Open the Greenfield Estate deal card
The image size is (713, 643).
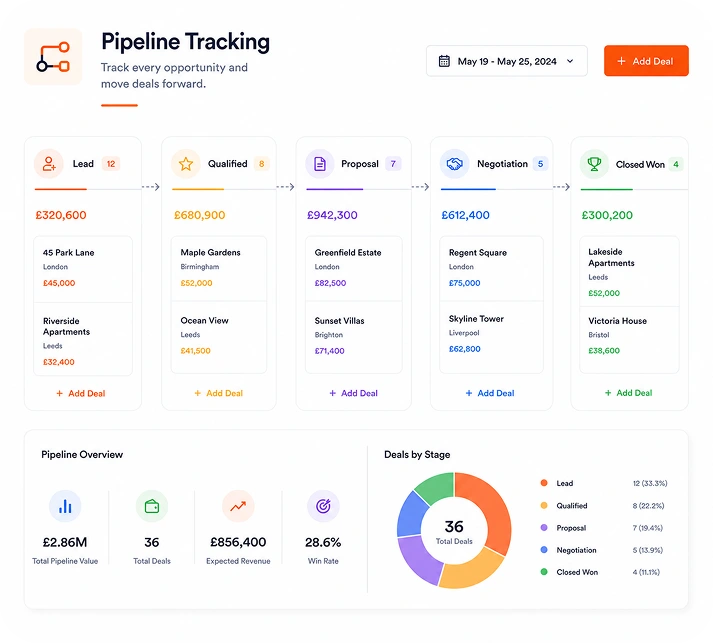pyautogui.click(x=353, y=268)
